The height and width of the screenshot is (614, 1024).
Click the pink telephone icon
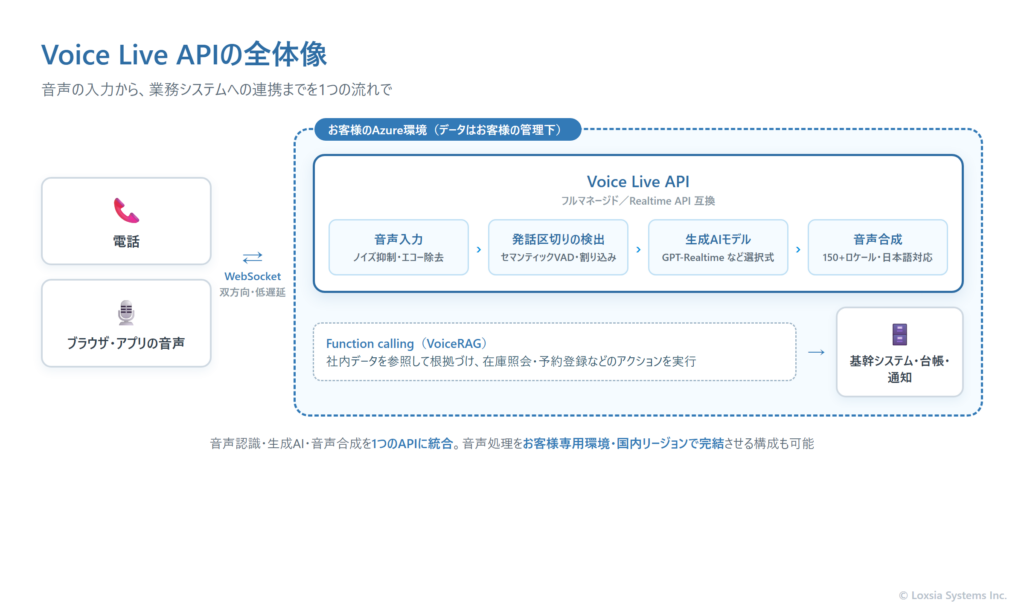click(x=126, y=210)
